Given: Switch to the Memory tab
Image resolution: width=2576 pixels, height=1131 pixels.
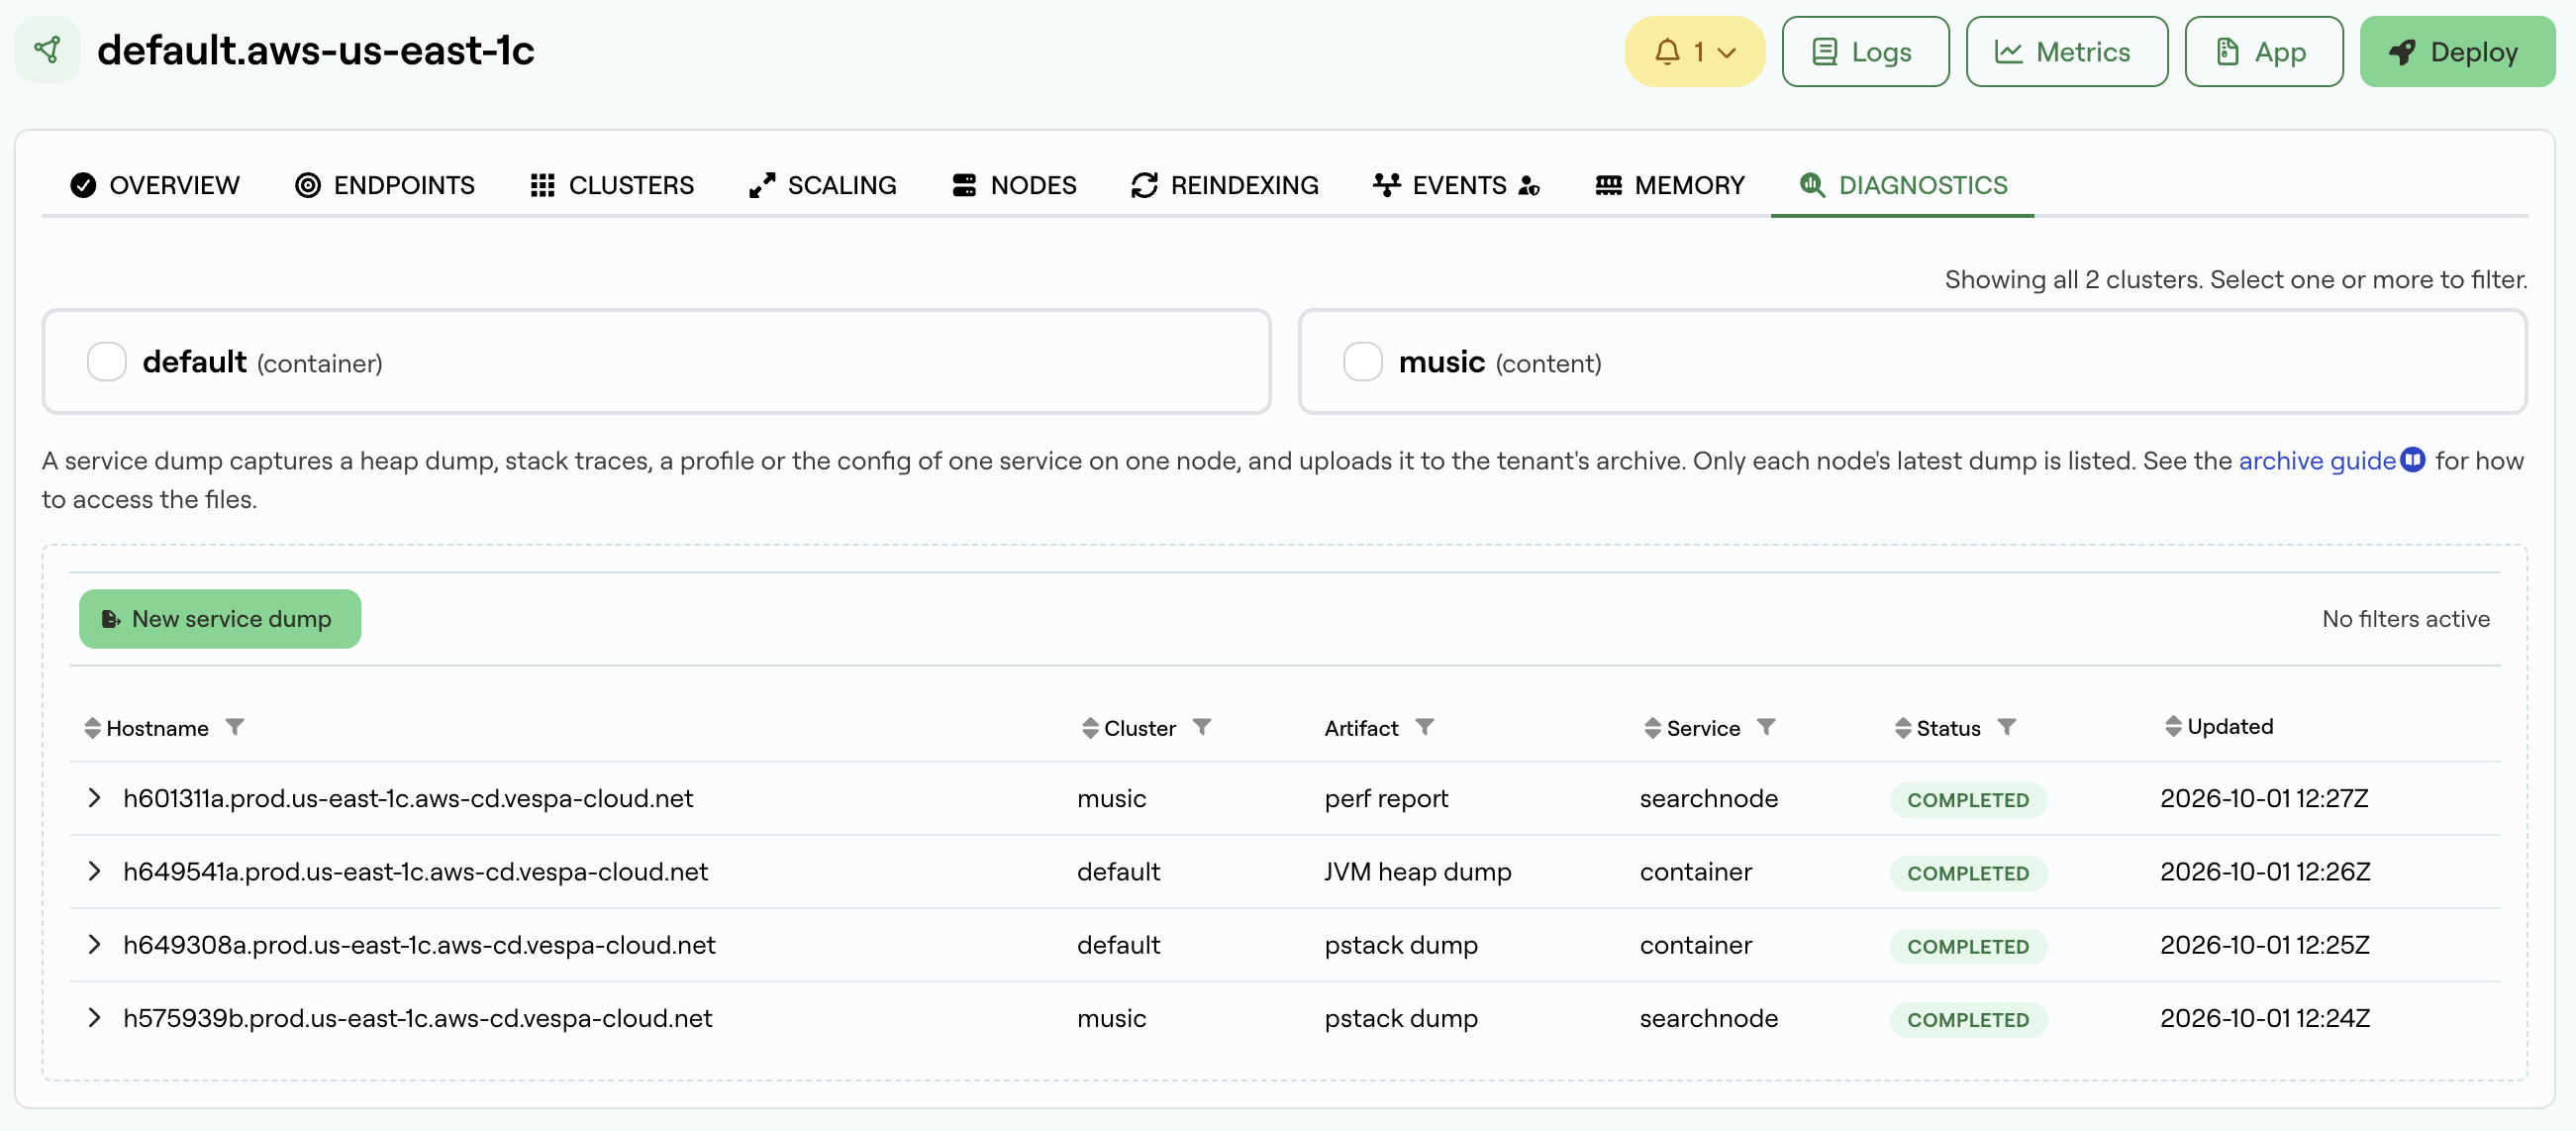Looking at the screenshot, I should click(1670, 185).
